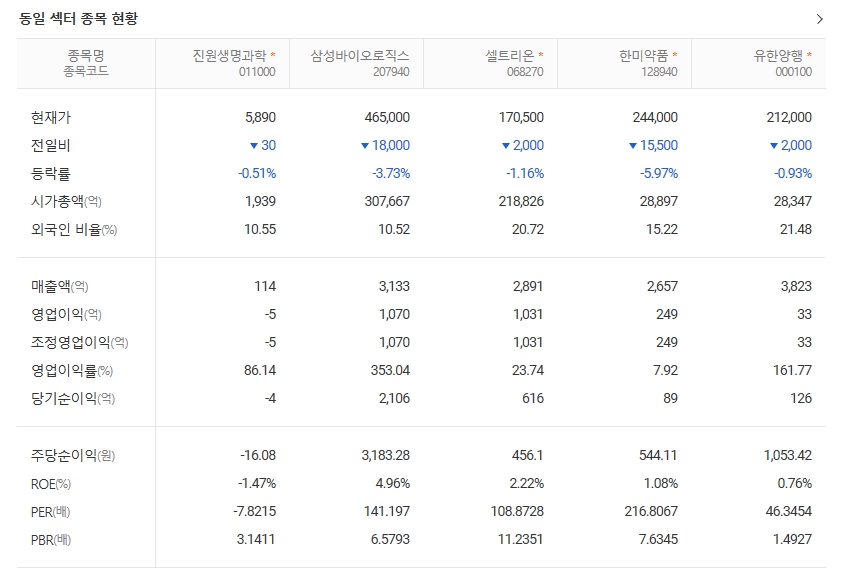Screen dimensions: 843x575
Task: Select stock code 128940
Action: 659,72
